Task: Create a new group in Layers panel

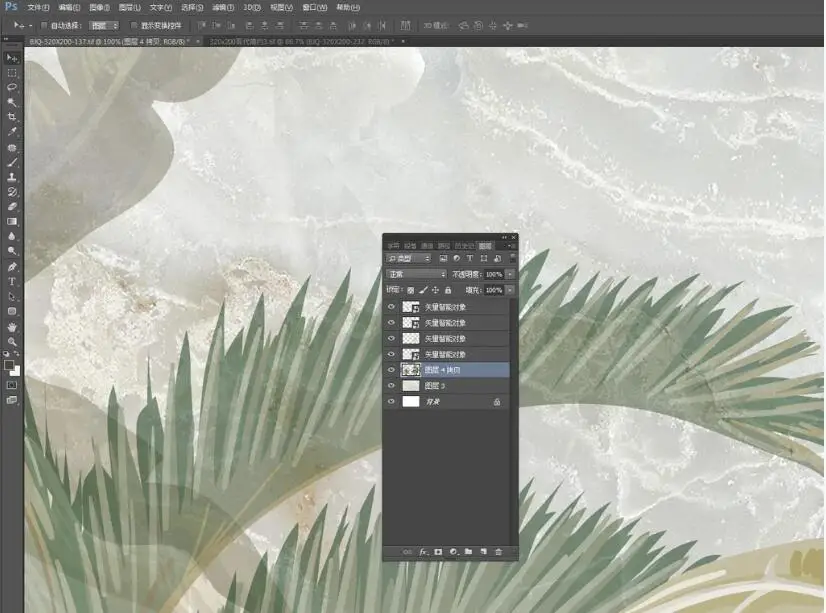Action: tap(468, 552)
